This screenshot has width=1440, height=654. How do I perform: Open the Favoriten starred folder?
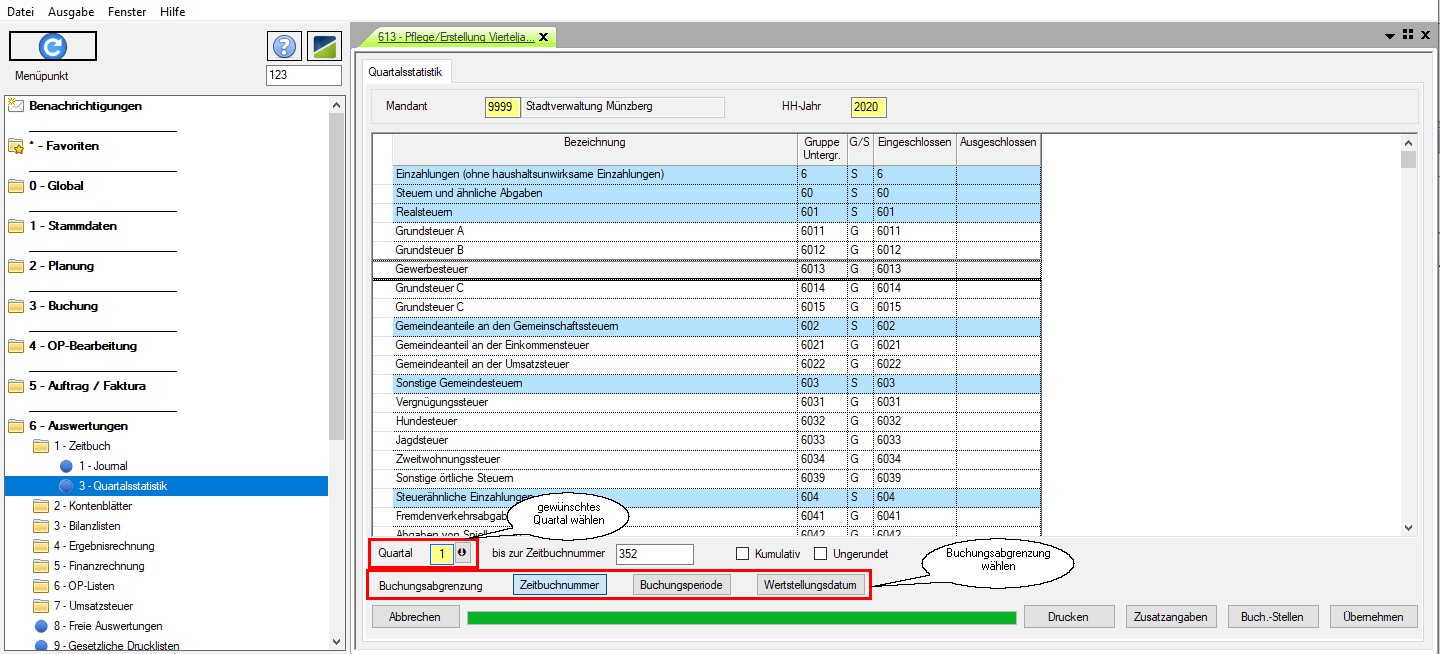(63, 146)
